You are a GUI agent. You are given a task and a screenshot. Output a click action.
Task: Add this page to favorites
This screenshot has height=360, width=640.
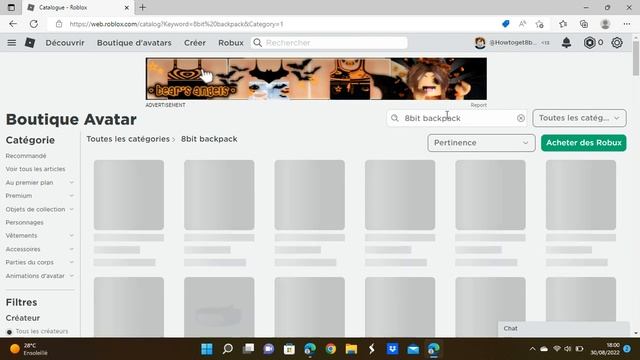point(540,24)
